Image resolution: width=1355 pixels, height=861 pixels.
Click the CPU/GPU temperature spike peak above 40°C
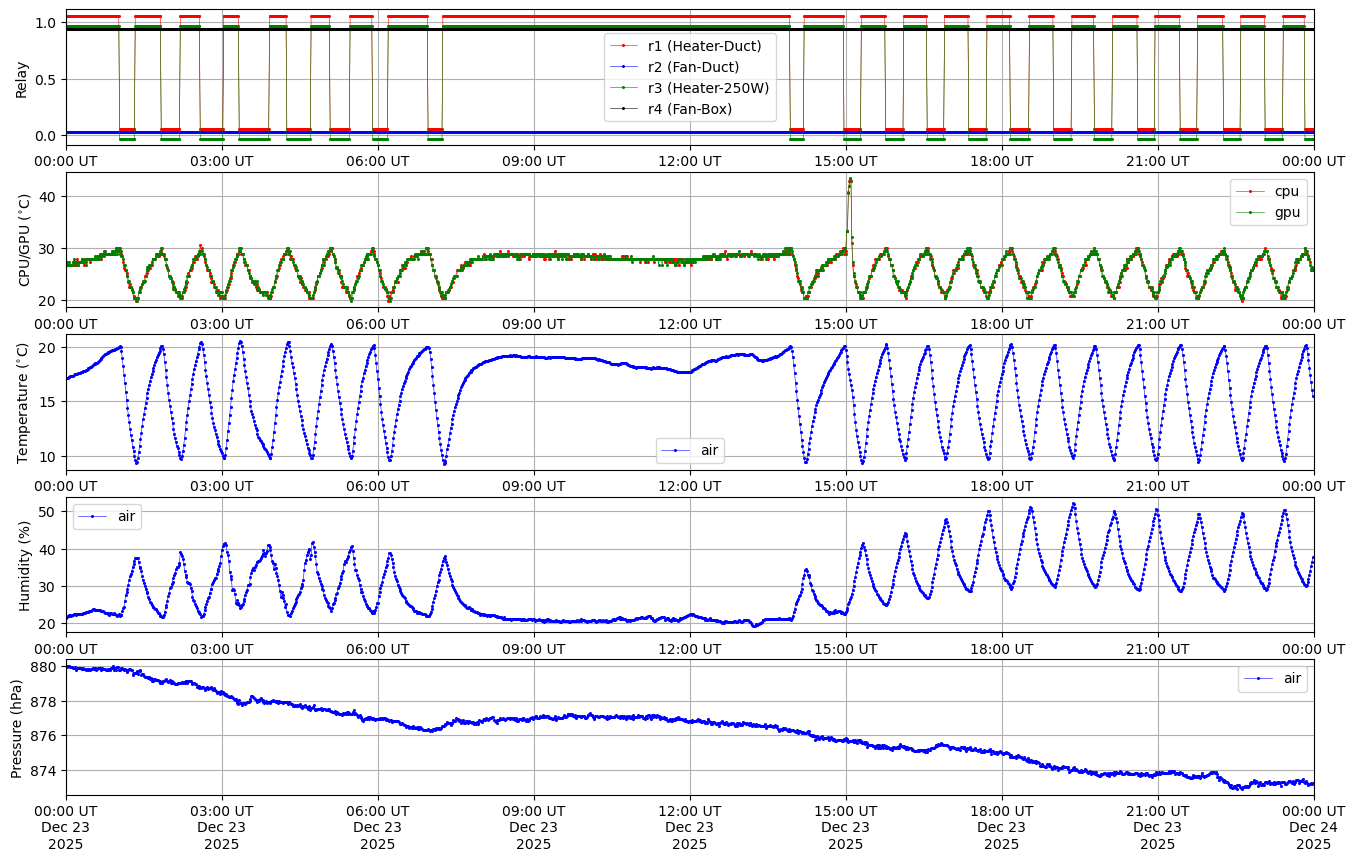coord(850,181)
